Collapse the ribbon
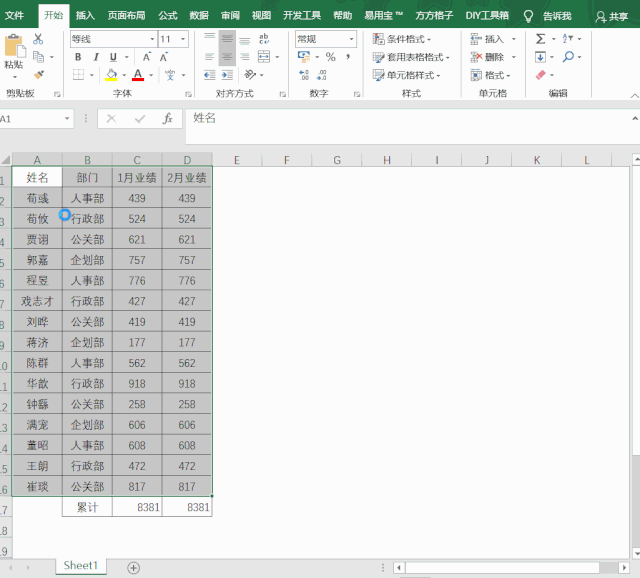Viewport: 640px width, 578px height. click(634, 96)
